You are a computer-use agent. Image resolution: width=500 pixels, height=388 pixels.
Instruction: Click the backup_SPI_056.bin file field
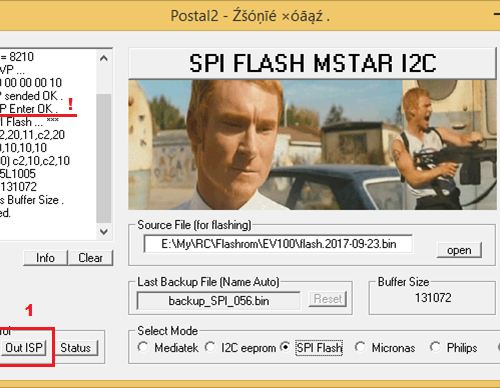219,301
